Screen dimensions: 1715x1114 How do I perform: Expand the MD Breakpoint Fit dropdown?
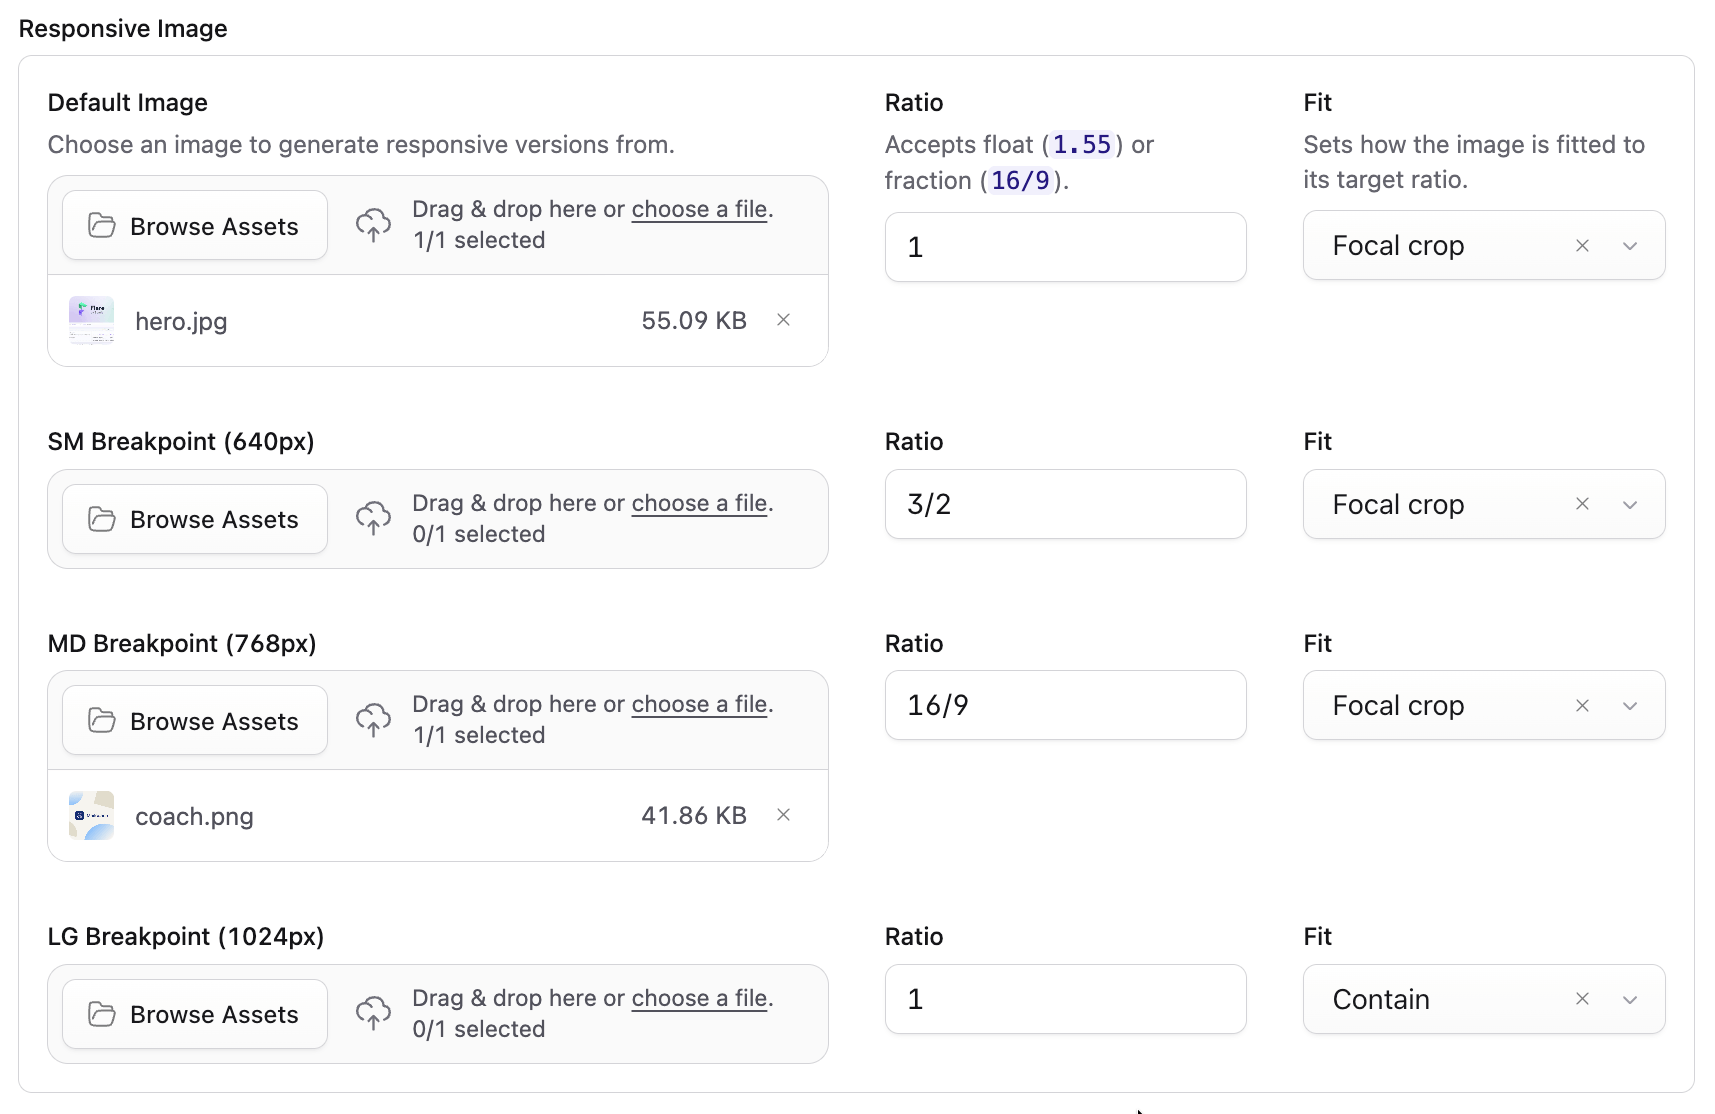pyautogui.click(x=1630, y=706)
